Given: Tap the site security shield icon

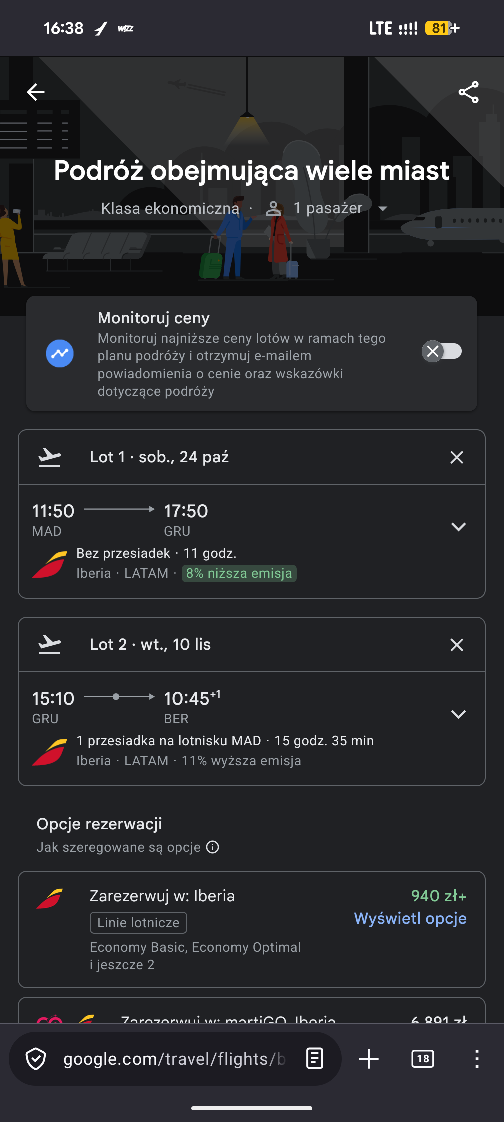Looking at the screenshot, I should click(36, 1059).
